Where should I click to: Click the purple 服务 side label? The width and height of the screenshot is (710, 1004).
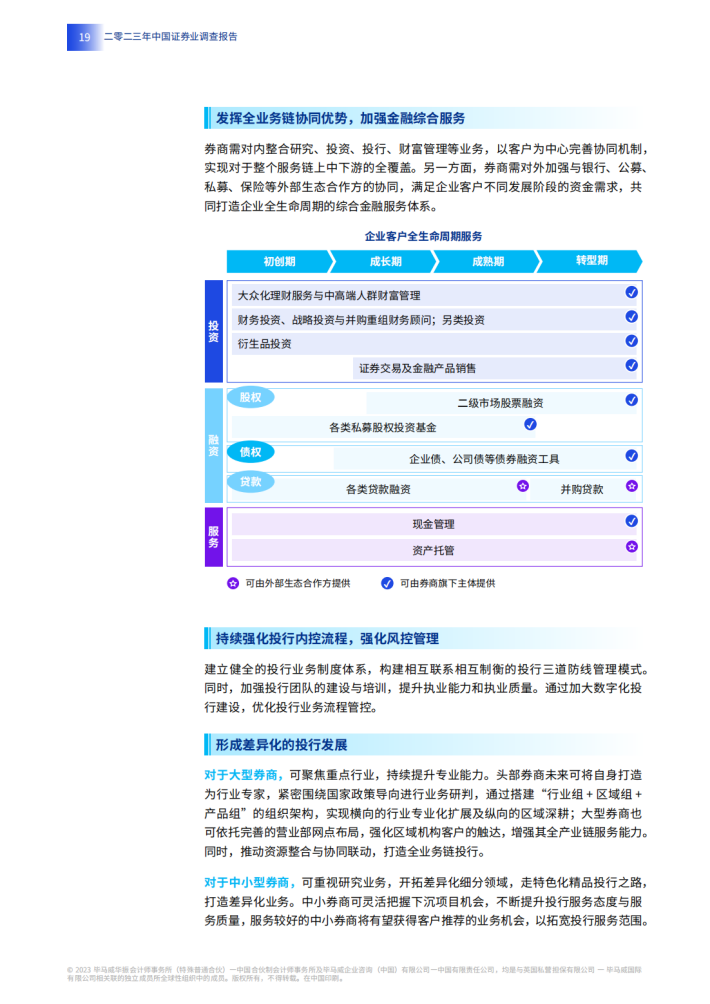(x=214, y=537)
